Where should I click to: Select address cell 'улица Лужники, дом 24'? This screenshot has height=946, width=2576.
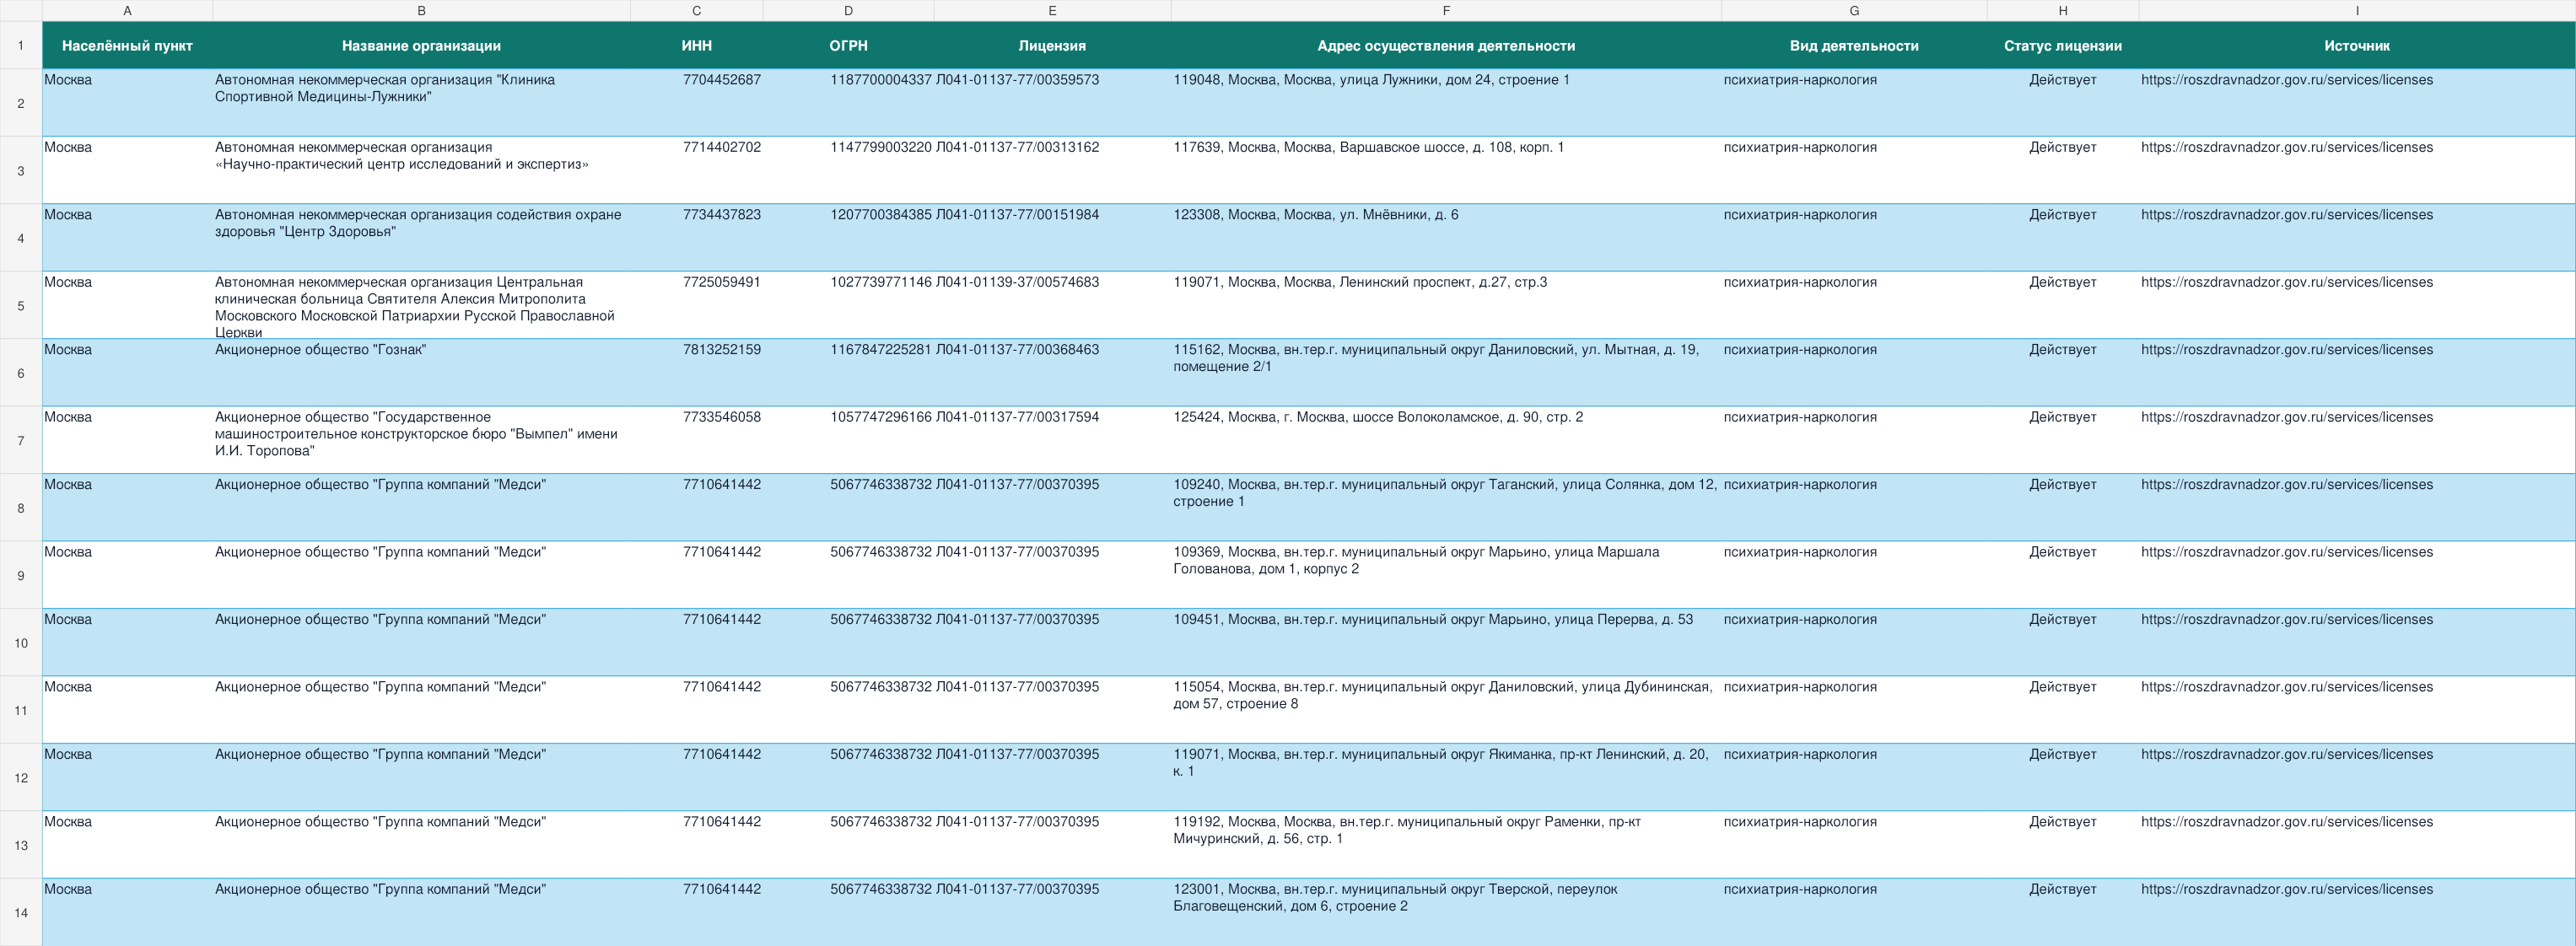pyautogui.click(x=1446, y=103)
